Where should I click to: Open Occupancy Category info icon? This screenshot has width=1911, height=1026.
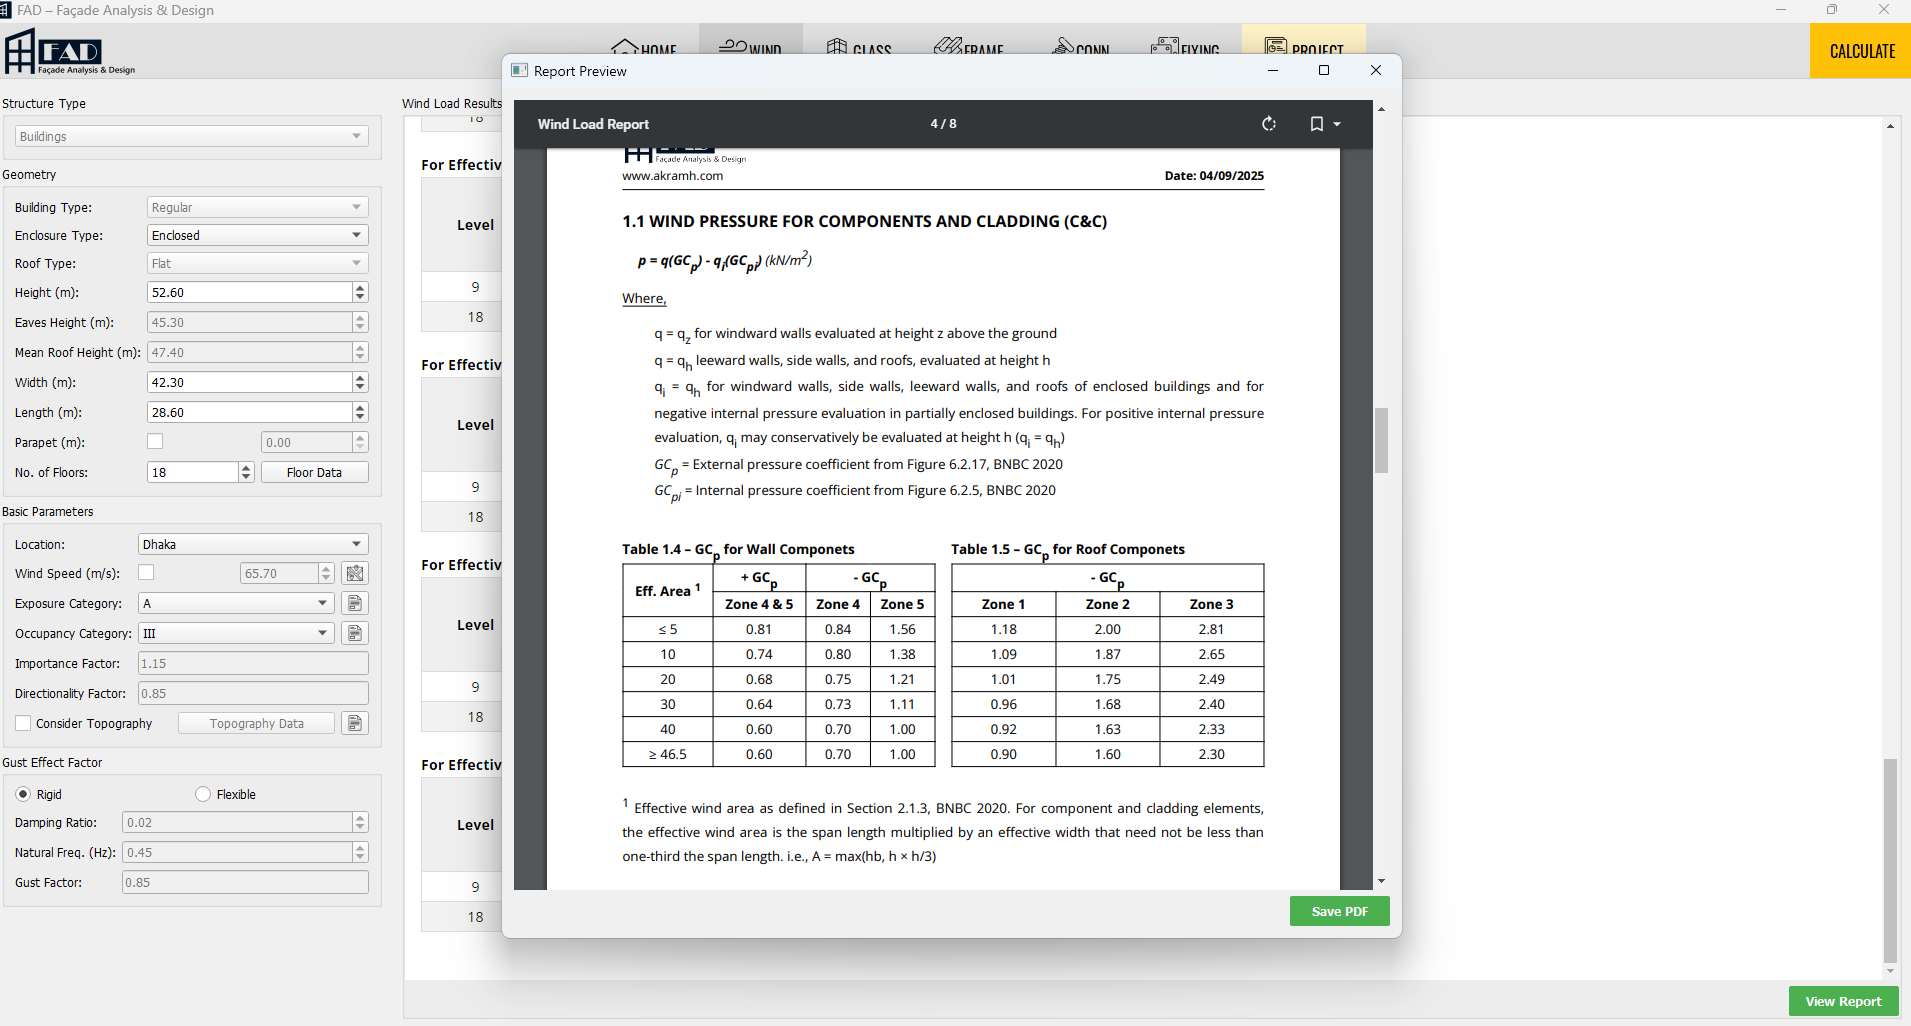click(355, 633)
